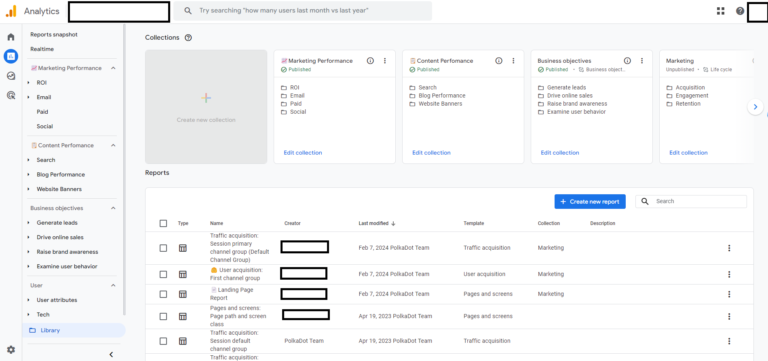Select User attributes in sidebar
This screenshot has height=361, width=768.
57,300
